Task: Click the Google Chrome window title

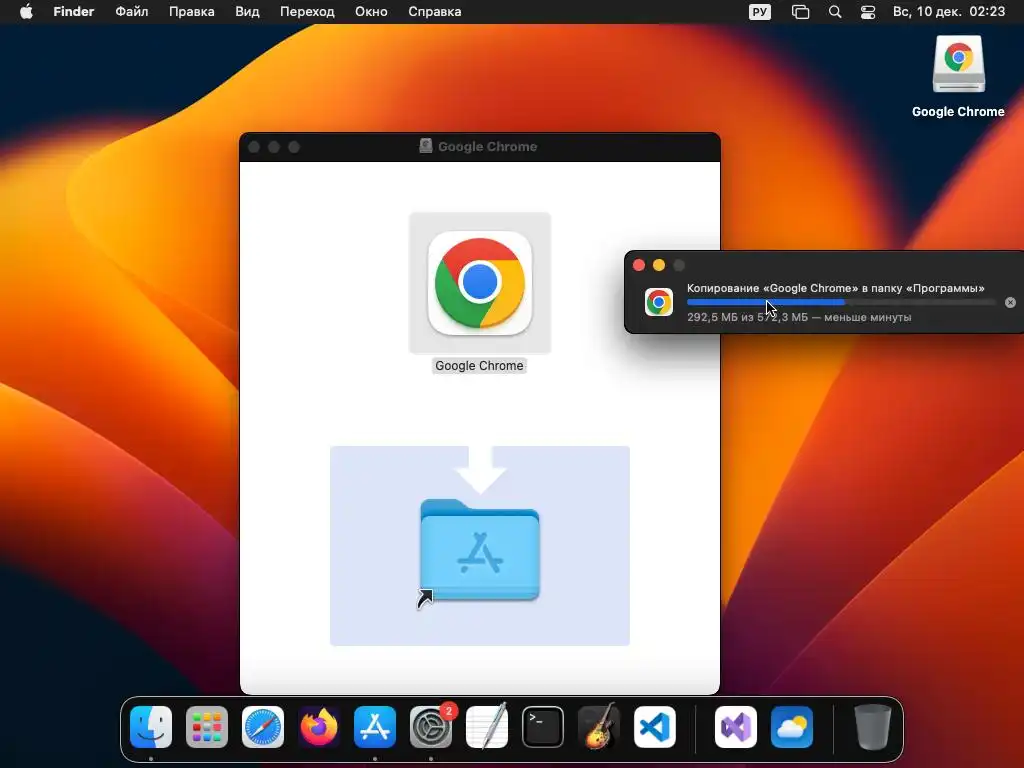Action: [487, 146]
